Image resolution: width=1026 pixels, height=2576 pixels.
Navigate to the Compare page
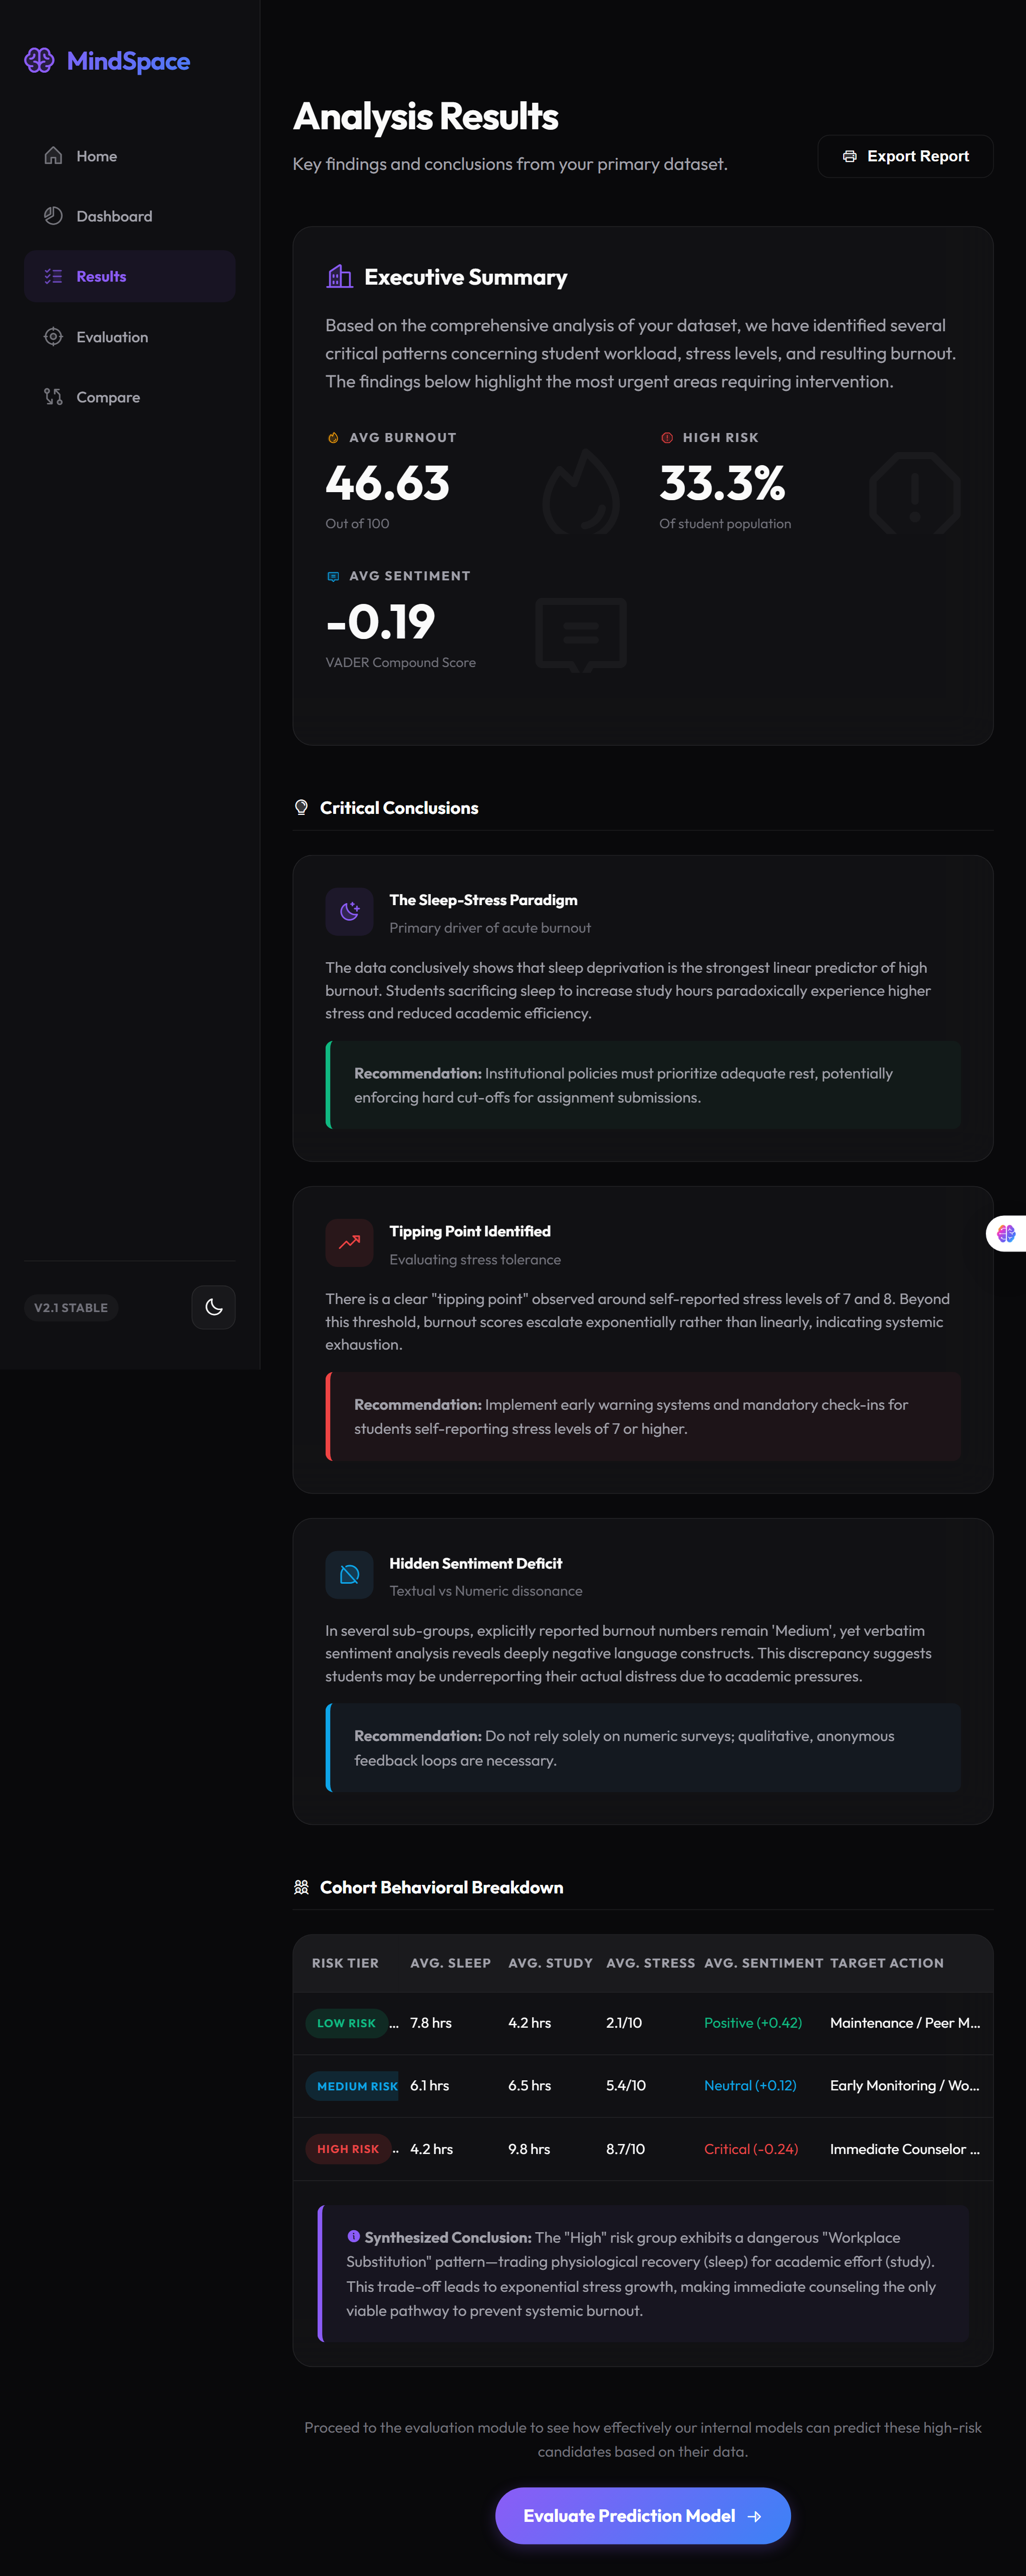coord(130,397)
